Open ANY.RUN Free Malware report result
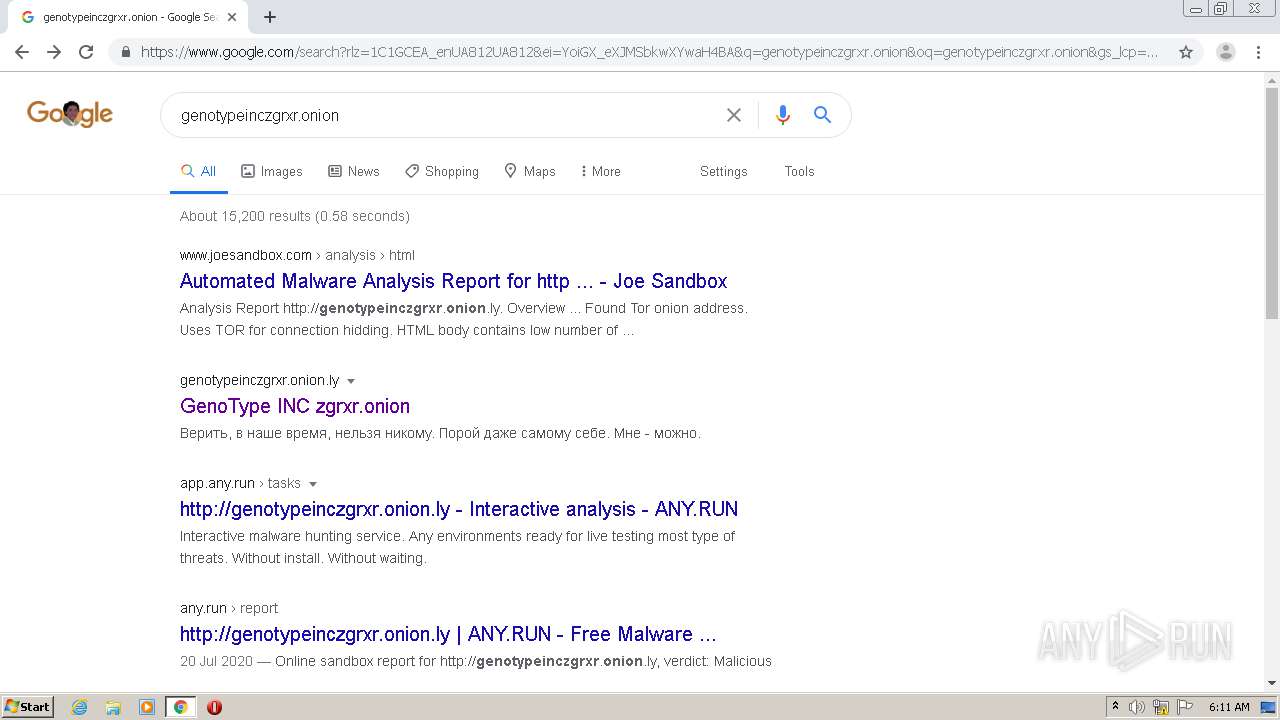Screen dimensions: 1280x720 pos(448,634)
